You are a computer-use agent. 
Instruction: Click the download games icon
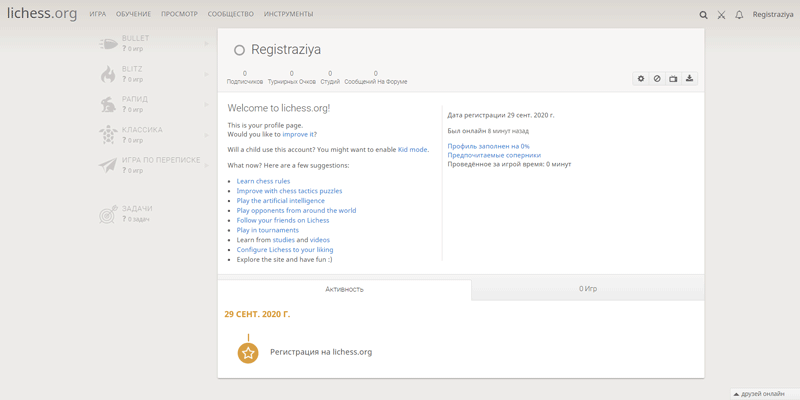point(689,79)
